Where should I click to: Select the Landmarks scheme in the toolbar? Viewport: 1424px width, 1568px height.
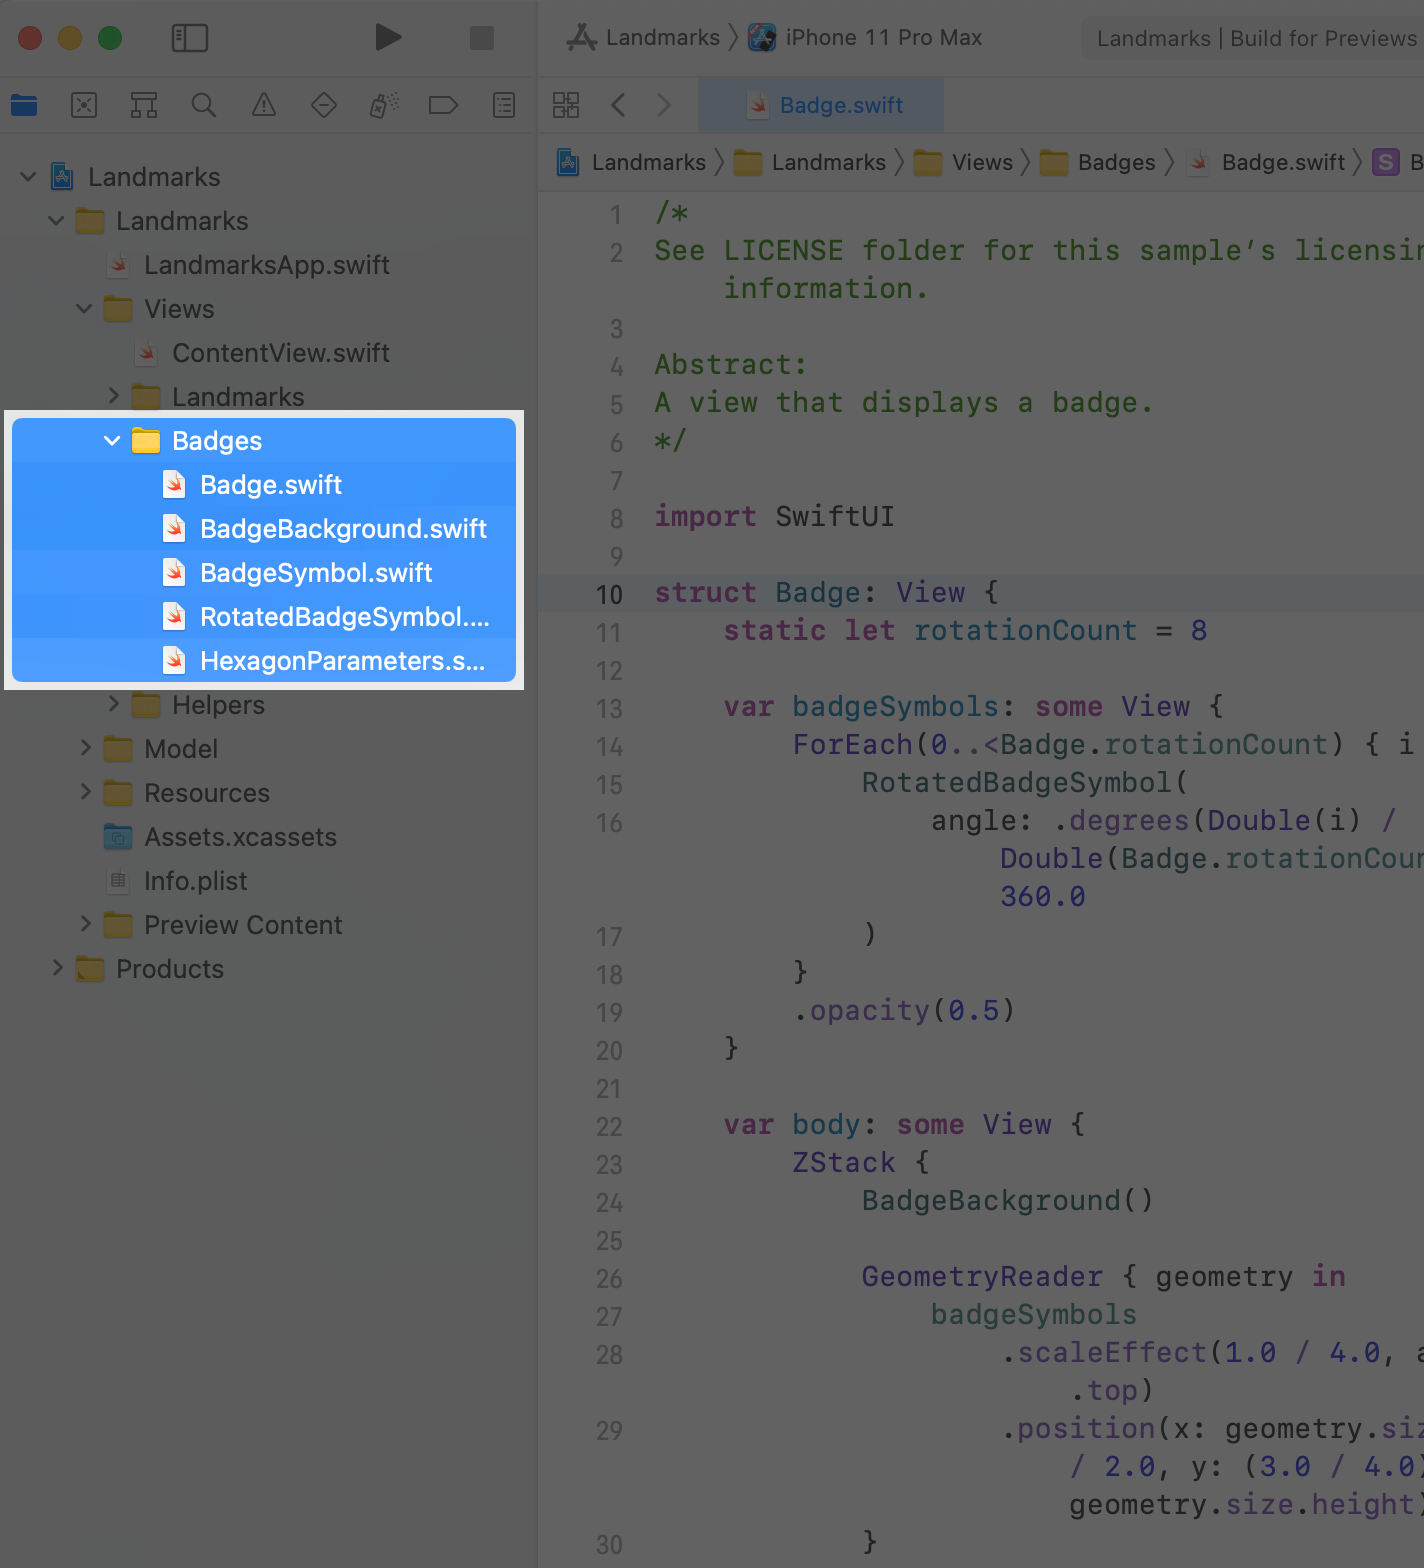pyautogui.click(x=645, y=38)
